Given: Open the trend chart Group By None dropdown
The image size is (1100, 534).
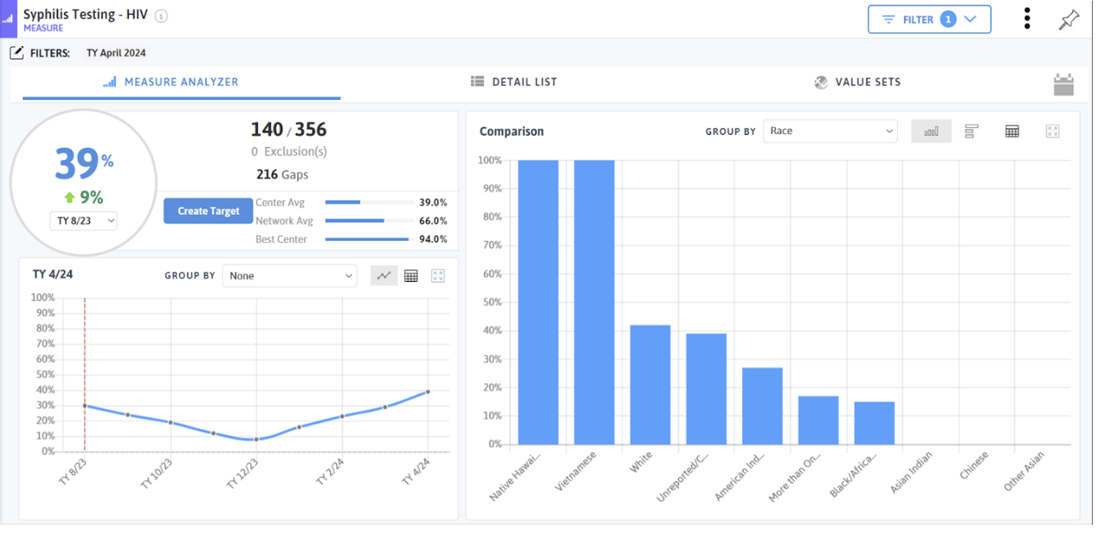Looking at the screenshot, I should click(289, 276).
